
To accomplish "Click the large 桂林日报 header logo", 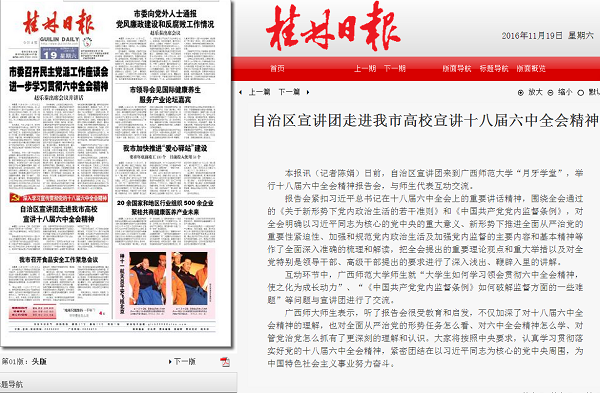I will [x=333, y=27].
